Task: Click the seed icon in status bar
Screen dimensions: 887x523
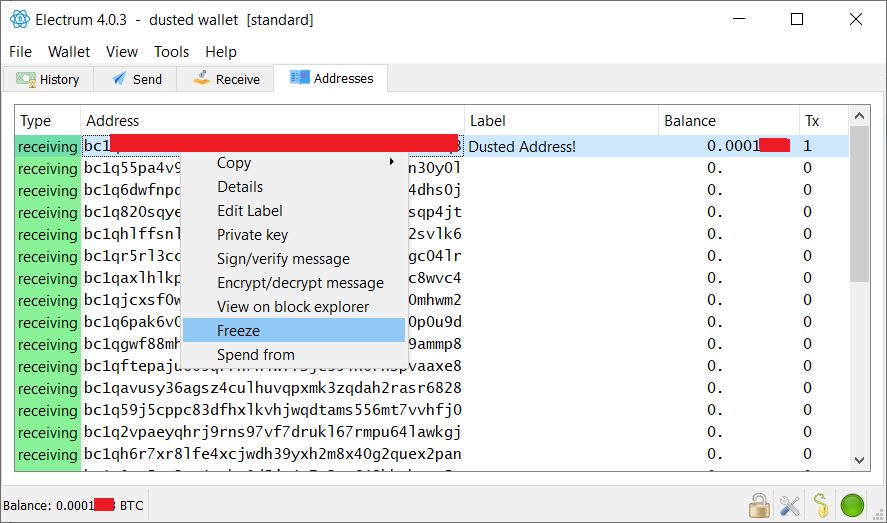Action: pos(821,505)
